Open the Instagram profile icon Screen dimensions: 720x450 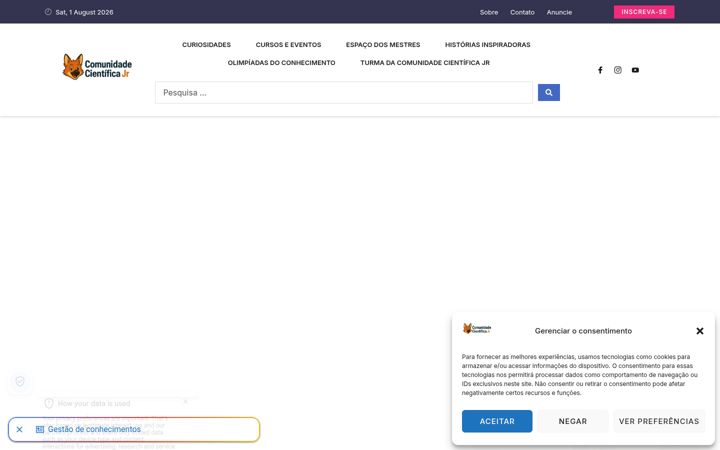[618, 70]
